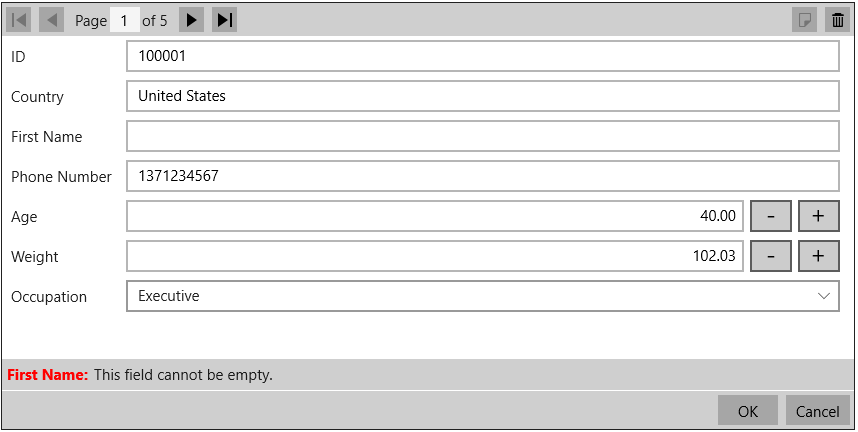Increase Weight with plus button
Screen dimensions: 858x432
click(818, 256)
